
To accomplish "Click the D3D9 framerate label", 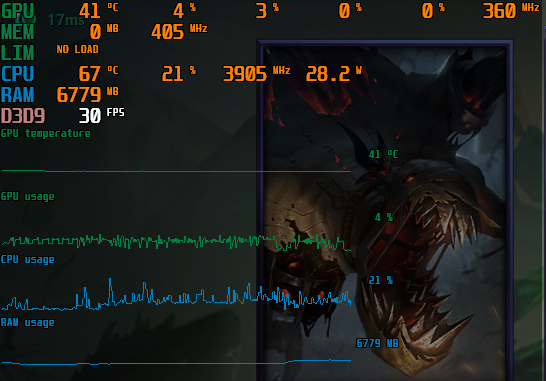I will pyautogui.click(x=23, y=116).
